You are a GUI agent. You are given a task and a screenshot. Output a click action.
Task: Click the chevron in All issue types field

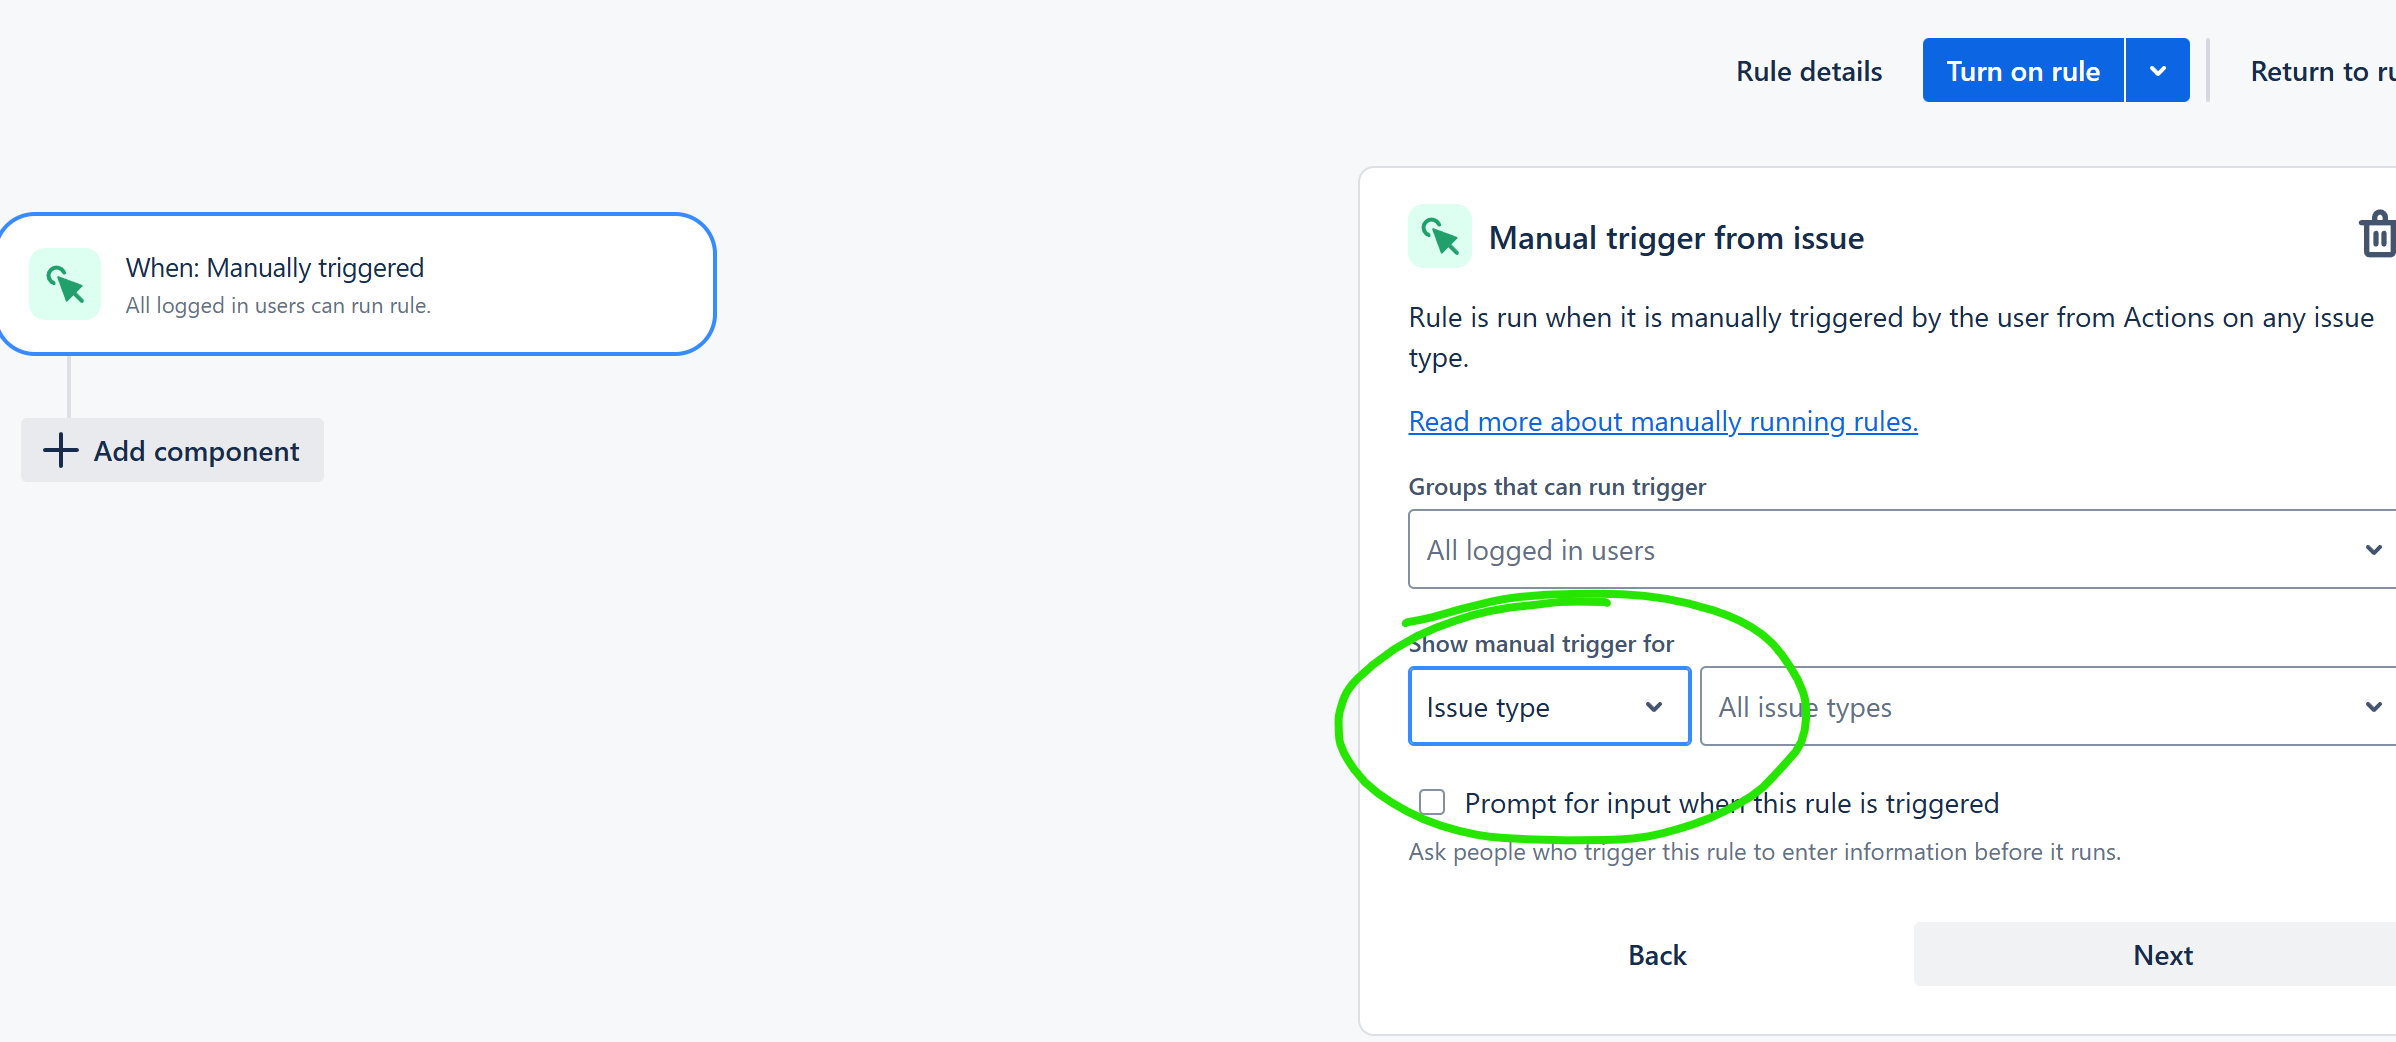click(x=2374, y=707)
